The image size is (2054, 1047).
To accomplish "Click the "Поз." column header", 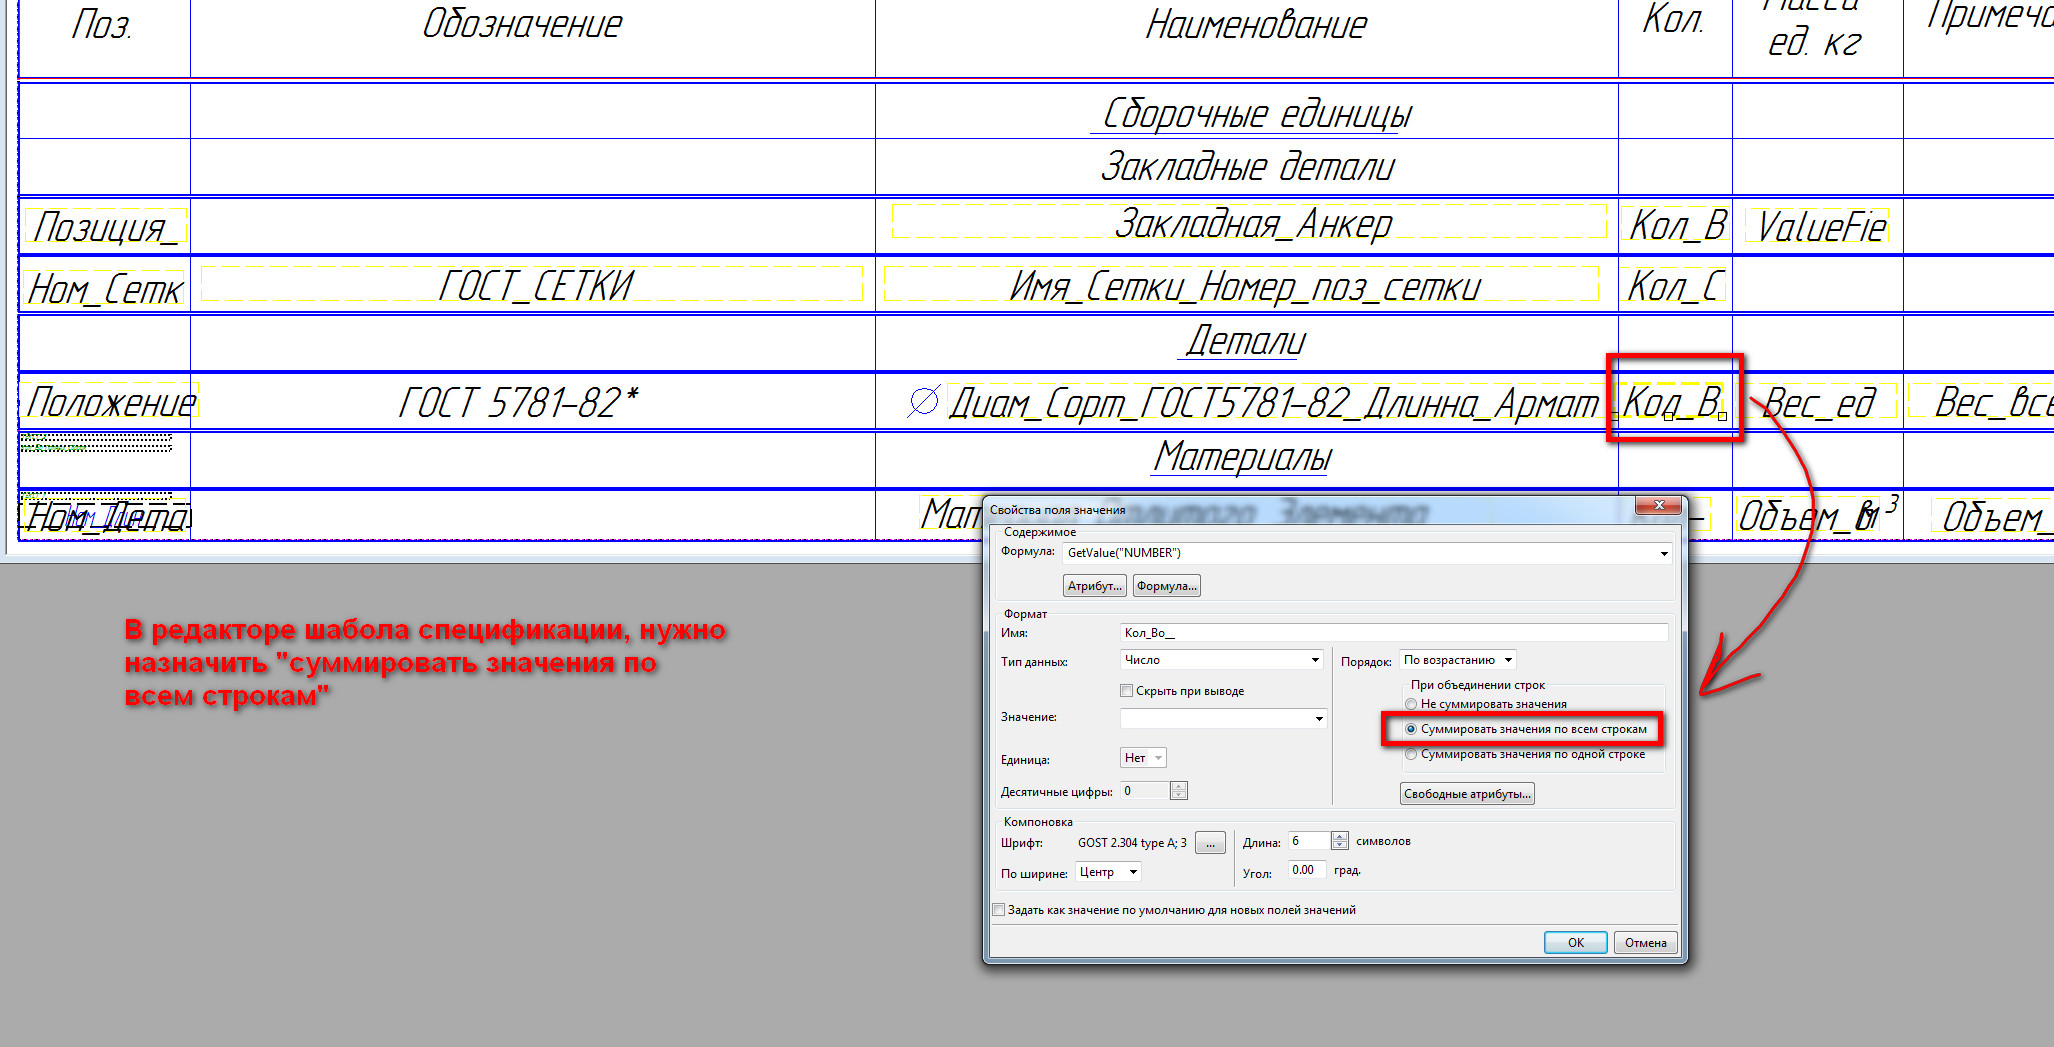I will pos(101,24).
